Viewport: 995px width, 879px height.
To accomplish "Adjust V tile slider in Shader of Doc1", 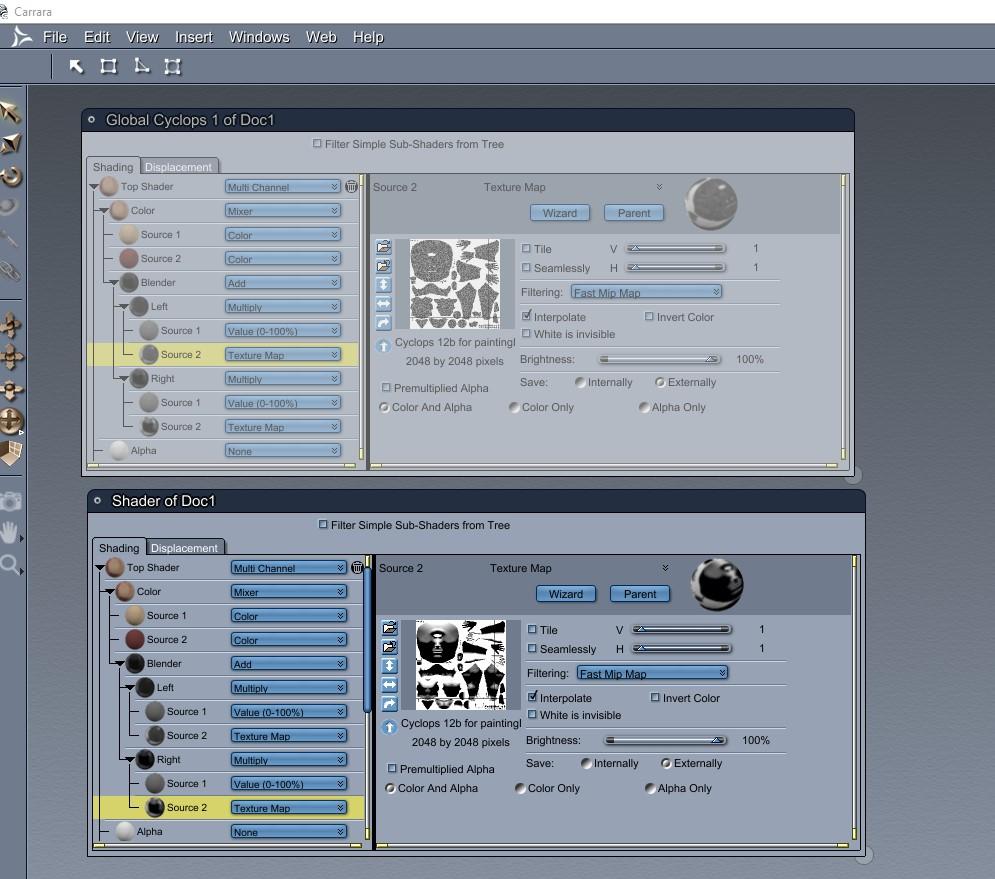I will 682,629.
